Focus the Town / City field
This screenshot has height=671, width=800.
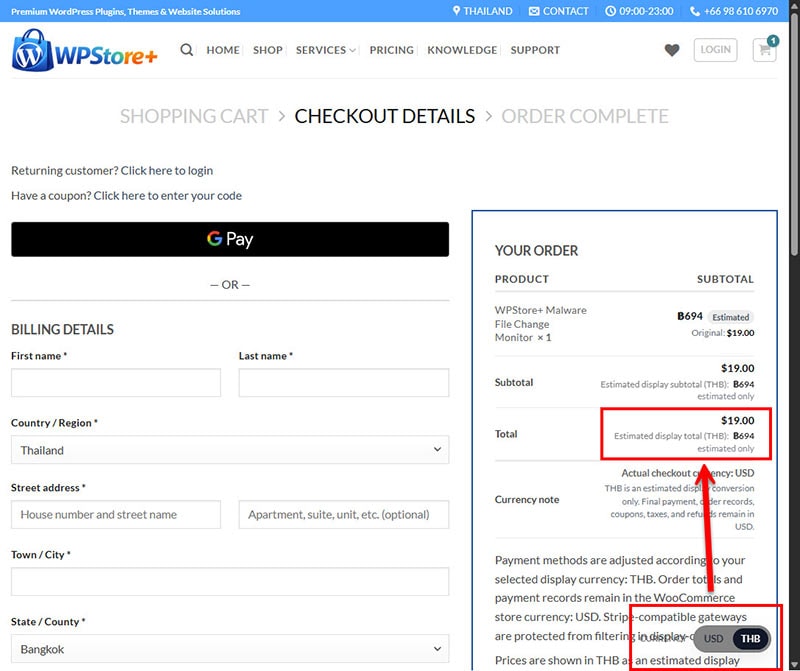coord(230,581)
